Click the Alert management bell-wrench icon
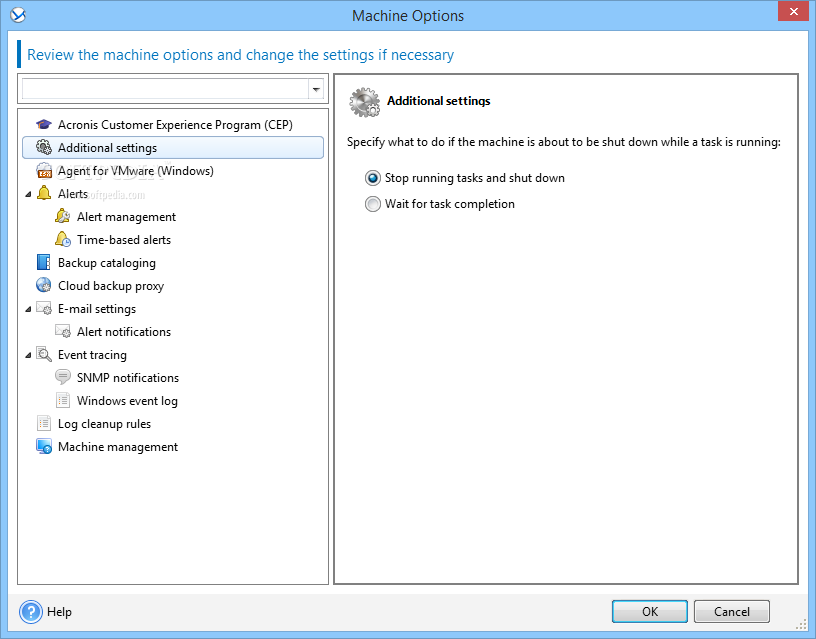Screen dimensions: 816x639 (x=63, y=216)
